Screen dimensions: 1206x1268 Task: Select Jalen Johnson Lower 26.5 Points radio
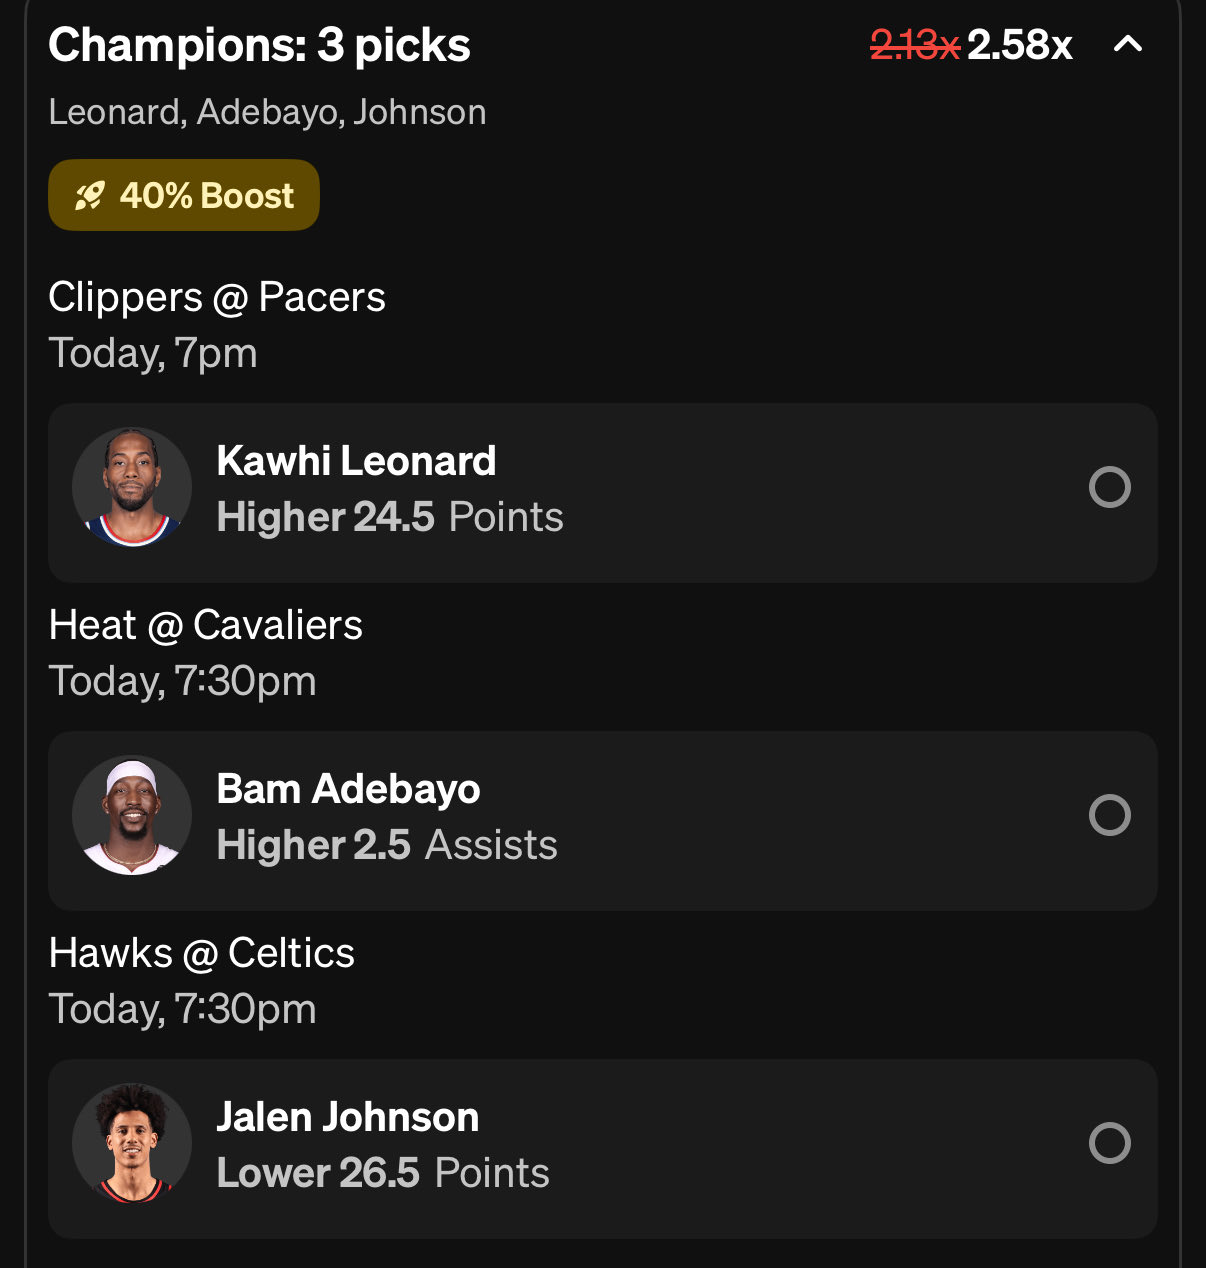coord(1109,1144)
